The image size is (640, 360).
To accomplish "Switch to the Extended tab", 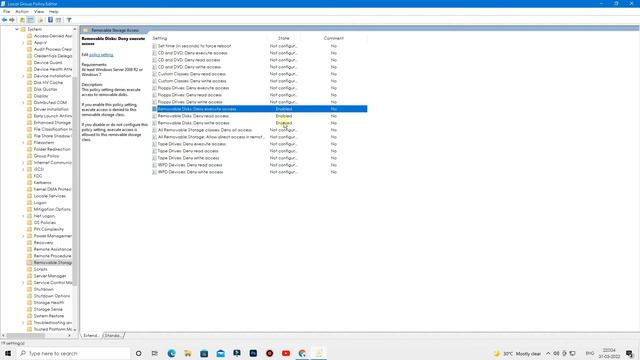I will [91, 336].
